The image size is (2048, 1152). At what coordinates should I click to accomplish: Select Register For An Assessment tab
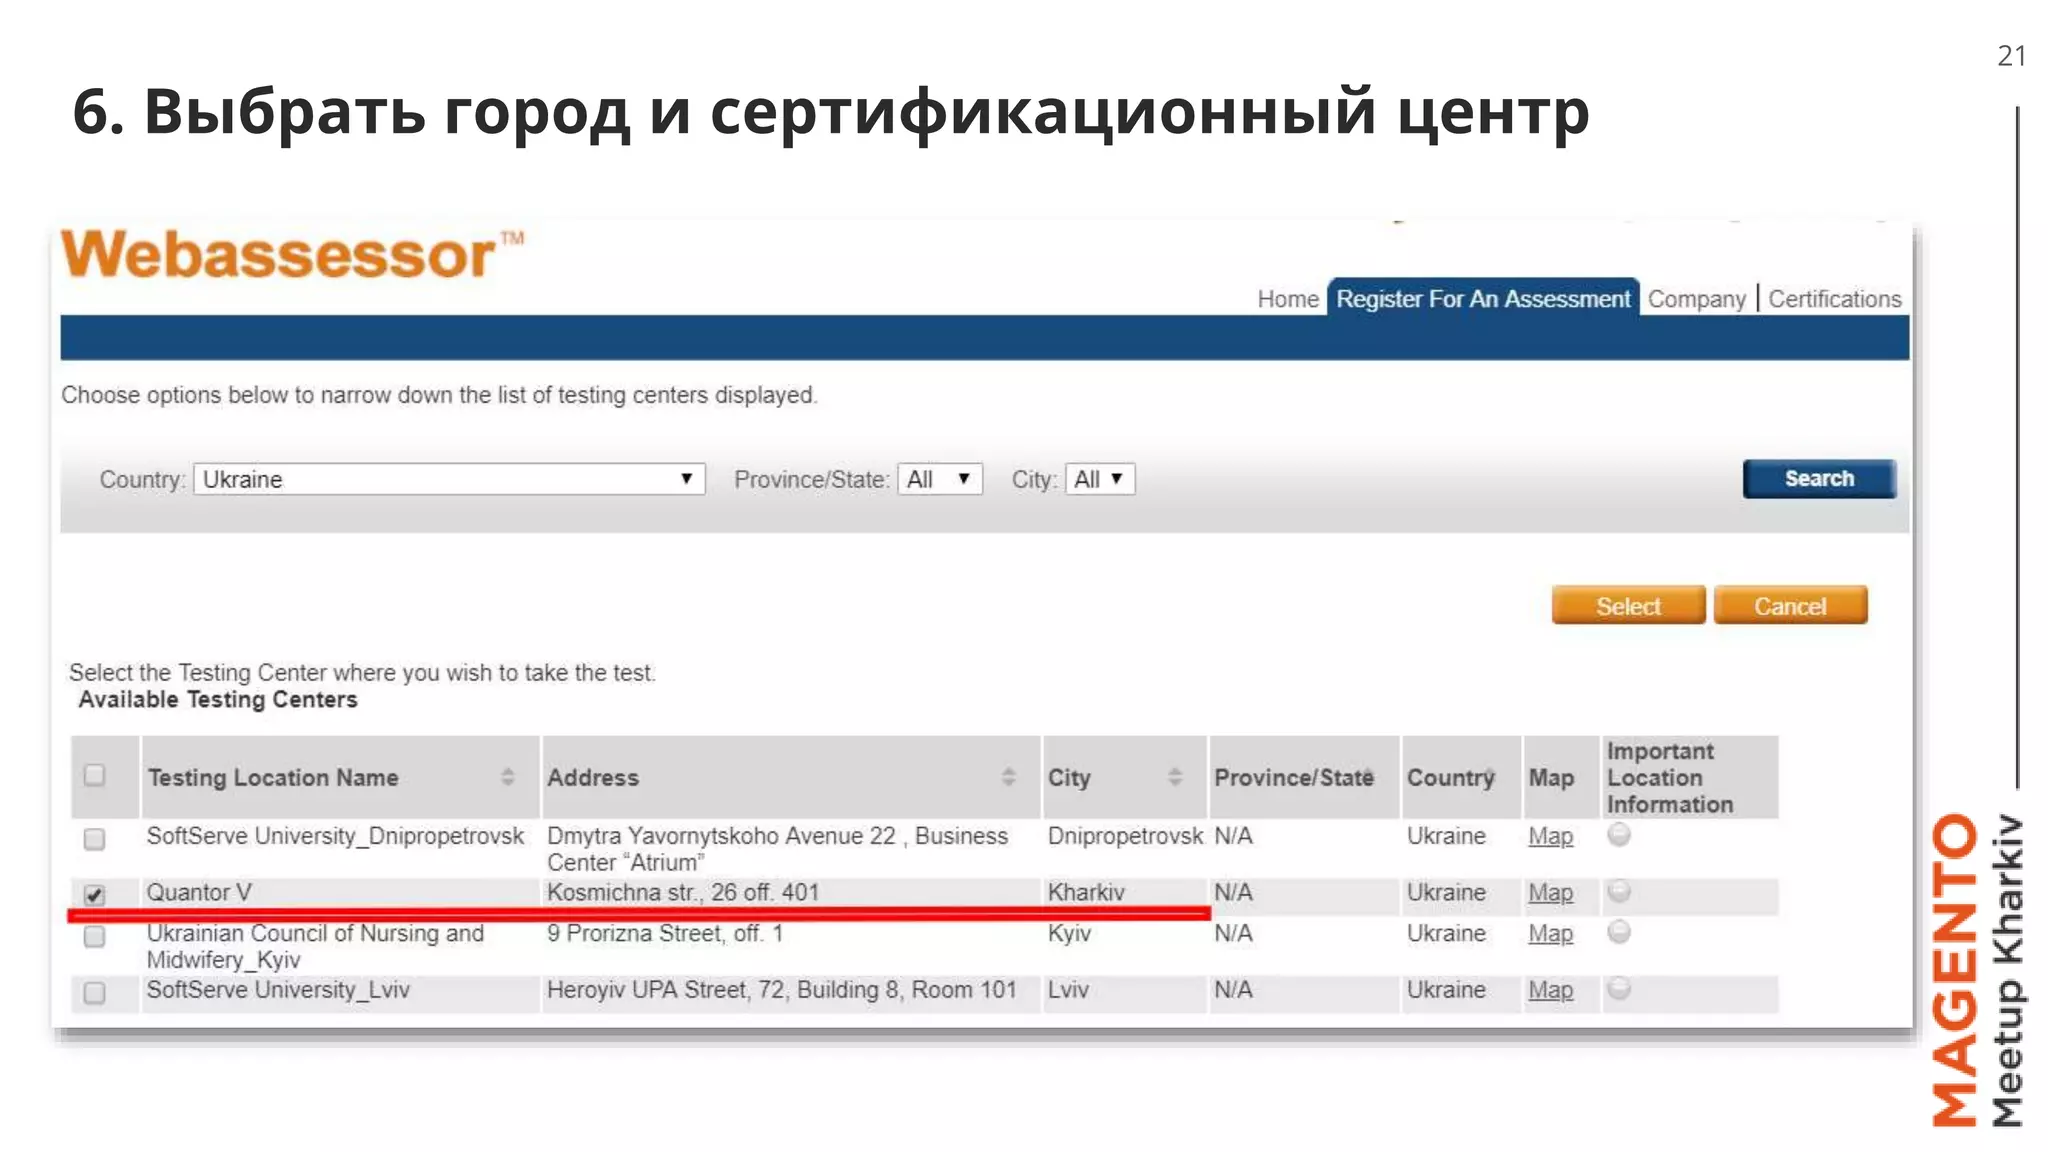click(1483, 298)
